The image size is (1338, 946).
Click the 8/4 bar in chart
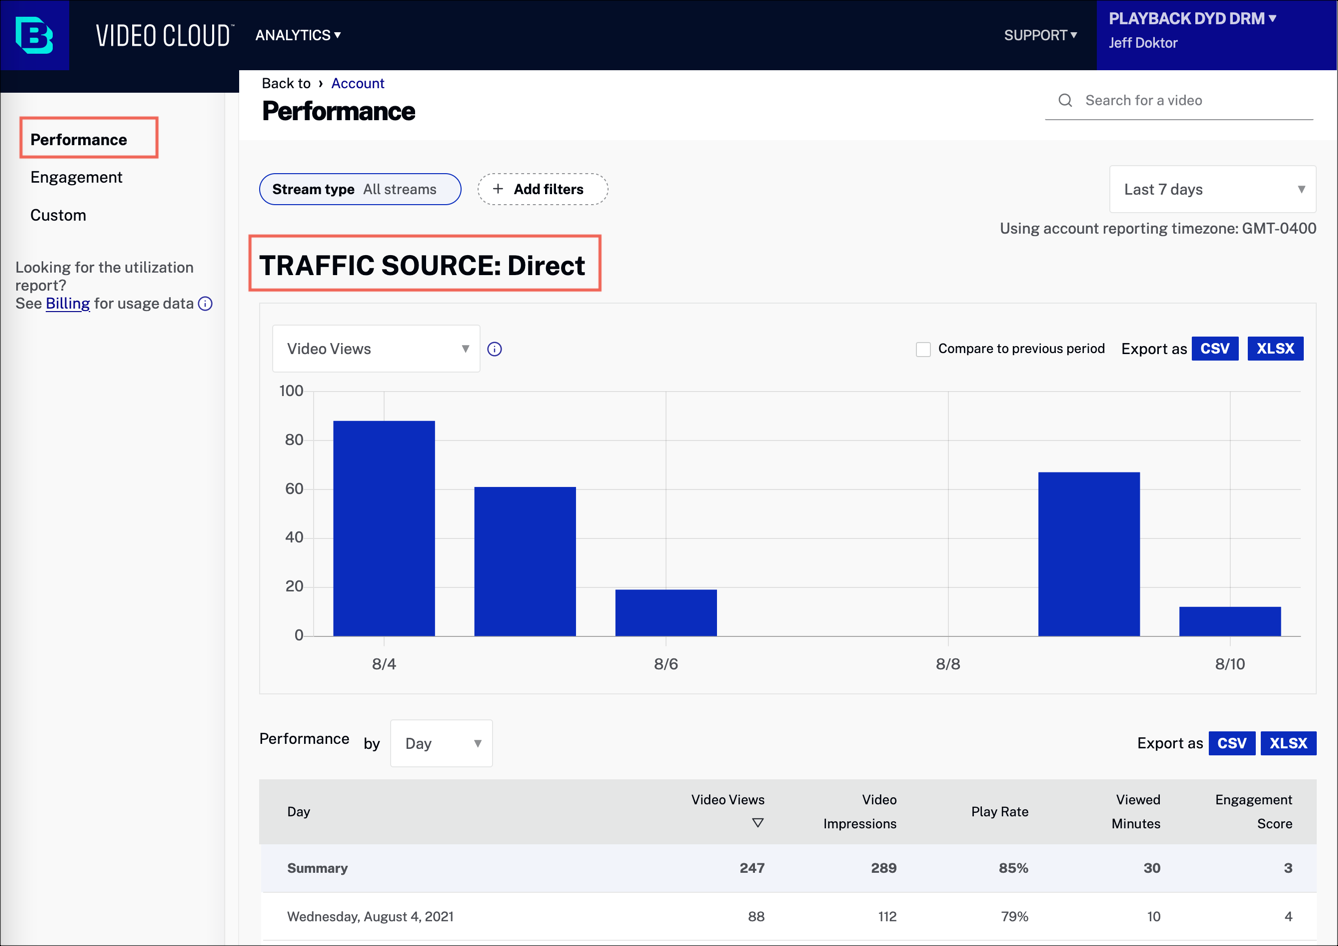[384, 528]
